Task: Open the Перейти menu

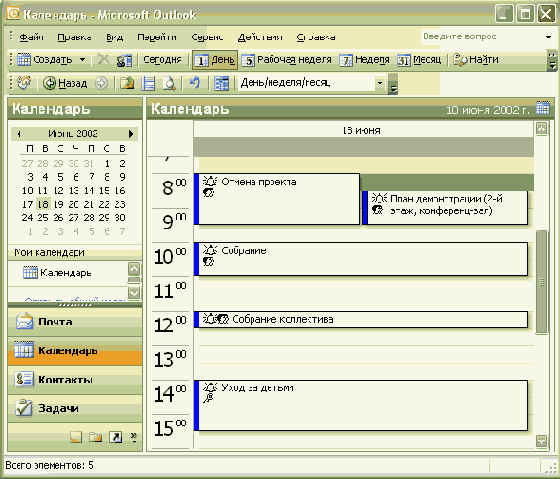Action: tap(157, 37)
